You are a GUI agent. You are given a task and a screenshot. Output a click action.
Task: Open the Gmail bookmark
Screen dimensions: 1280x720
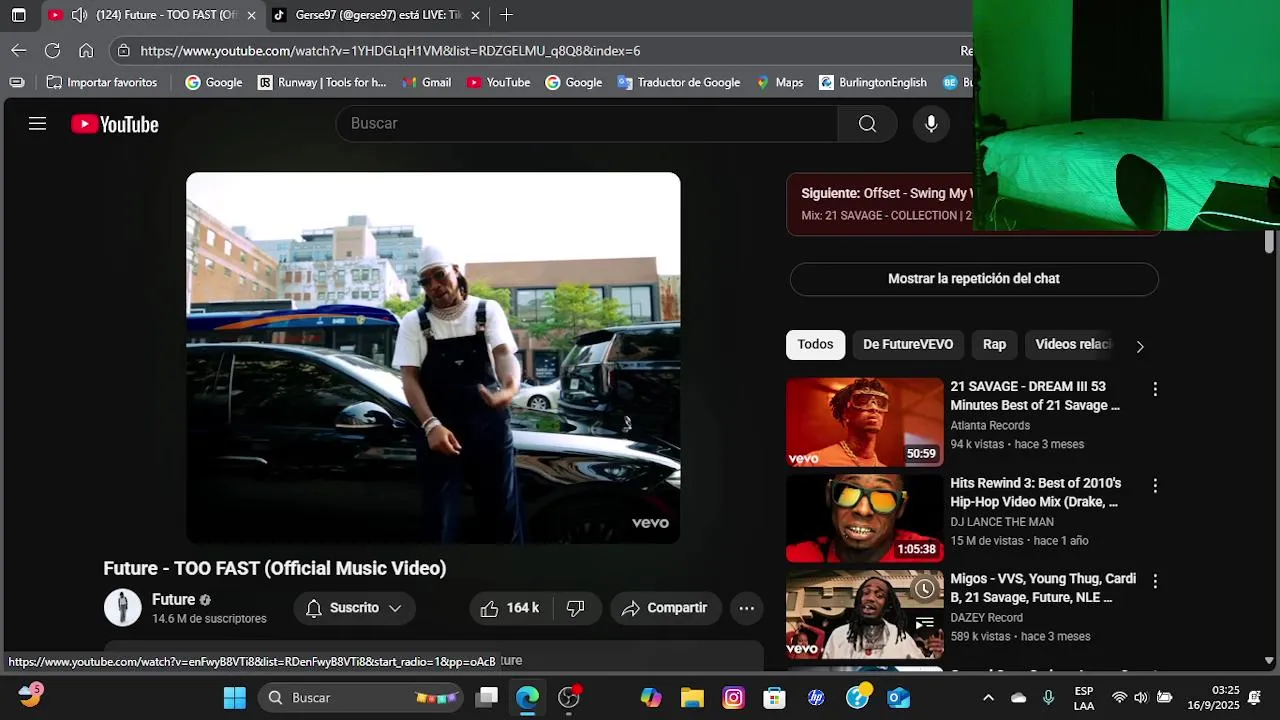(426, 82)
